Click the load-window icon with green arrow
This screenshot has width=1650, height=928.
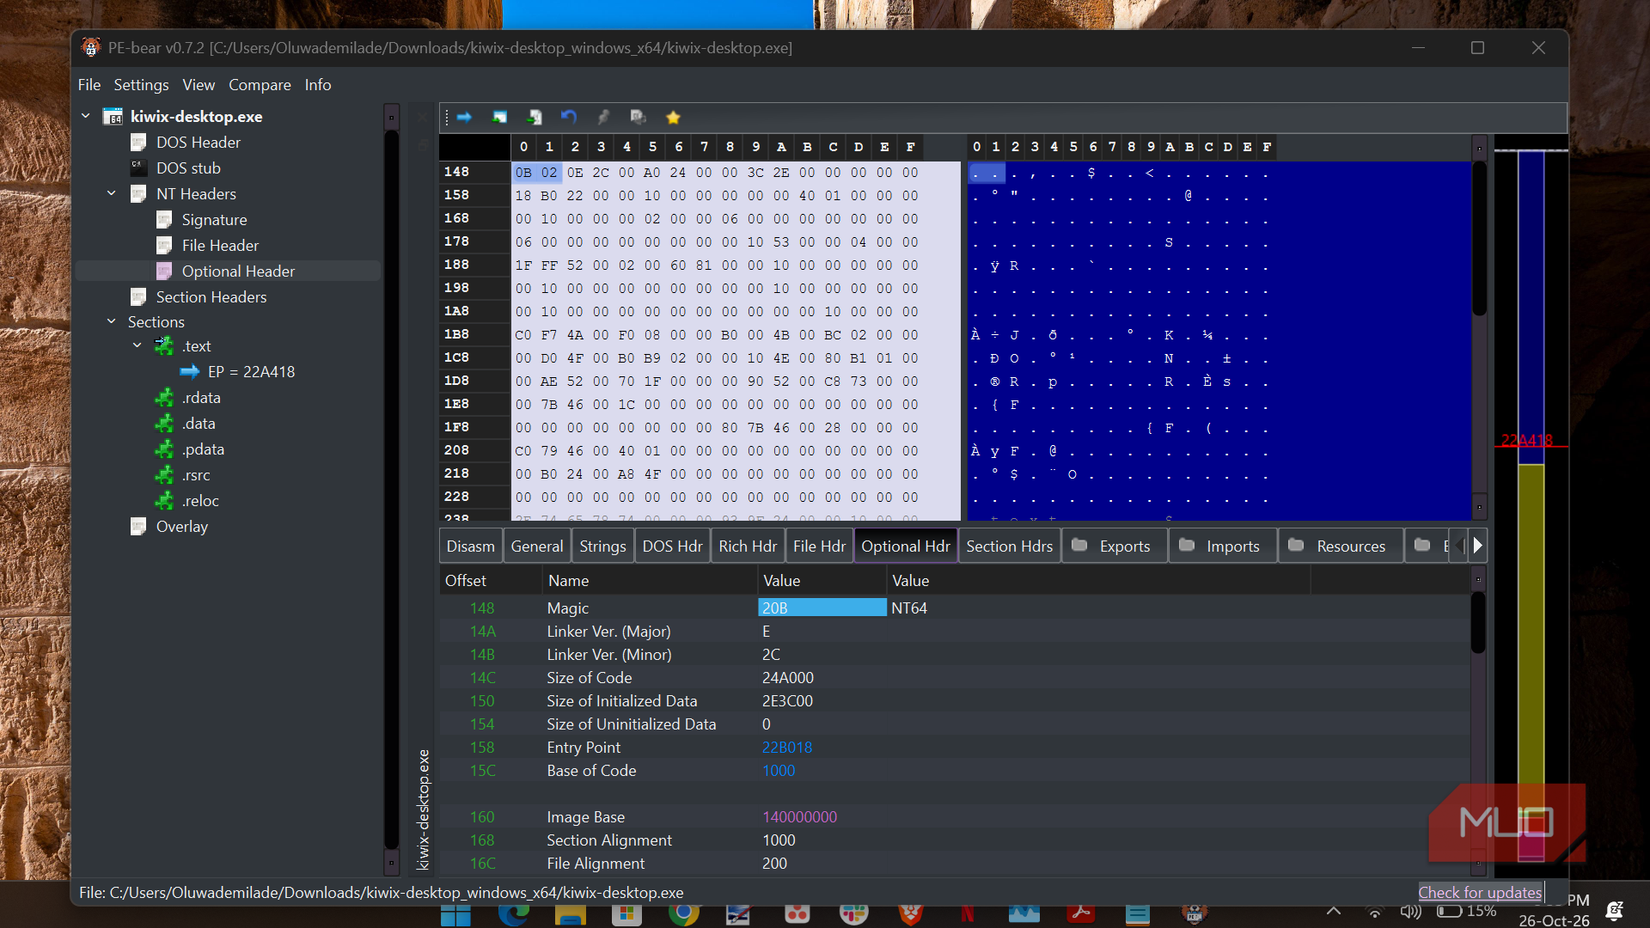click(x=499, y=117)
